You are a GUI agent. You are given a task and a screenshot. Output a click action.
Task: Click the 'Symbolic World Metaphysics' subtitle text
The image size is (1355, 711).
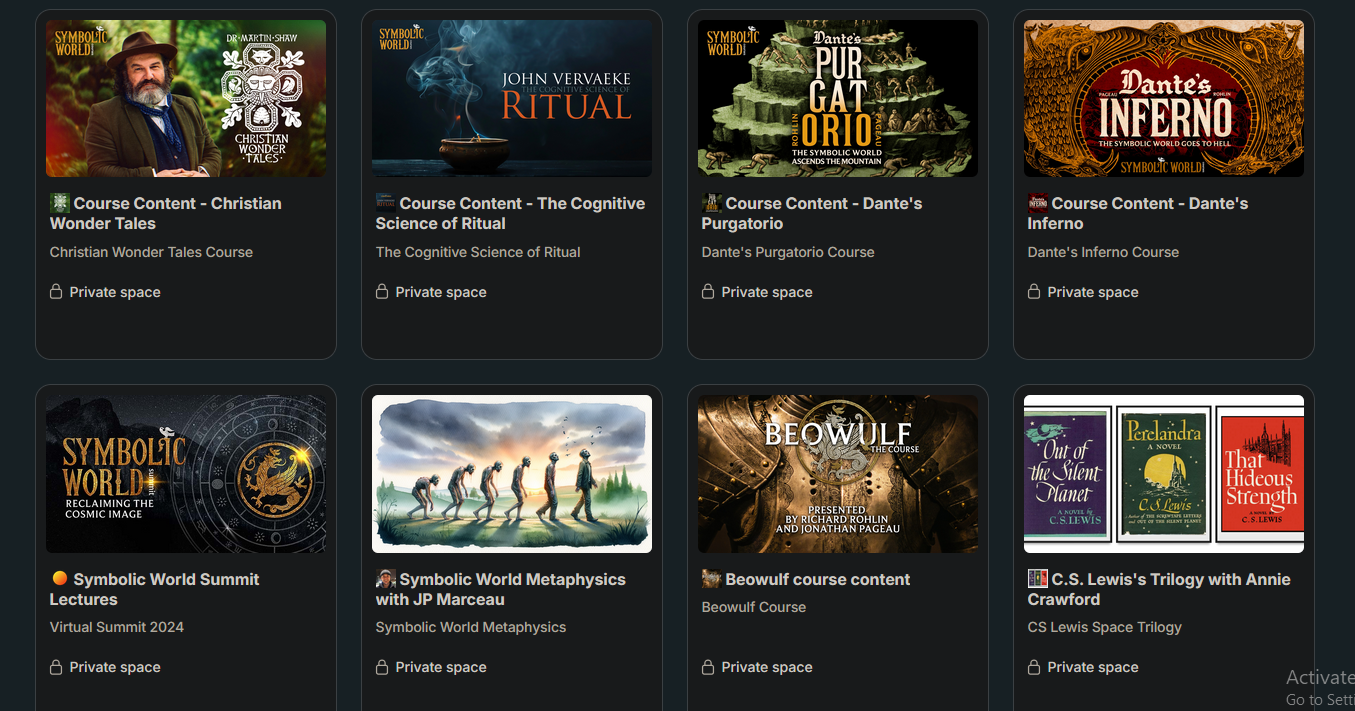tap(471, 627)
